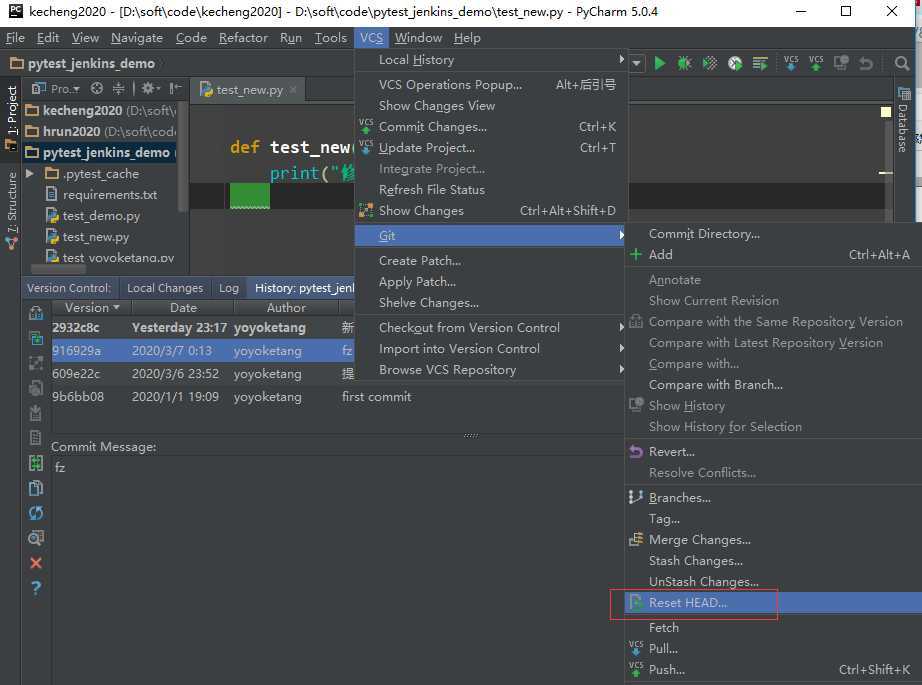This screenshot has height=685, width=922.
Task: Switch to Log tab
Action: point(229,288)
